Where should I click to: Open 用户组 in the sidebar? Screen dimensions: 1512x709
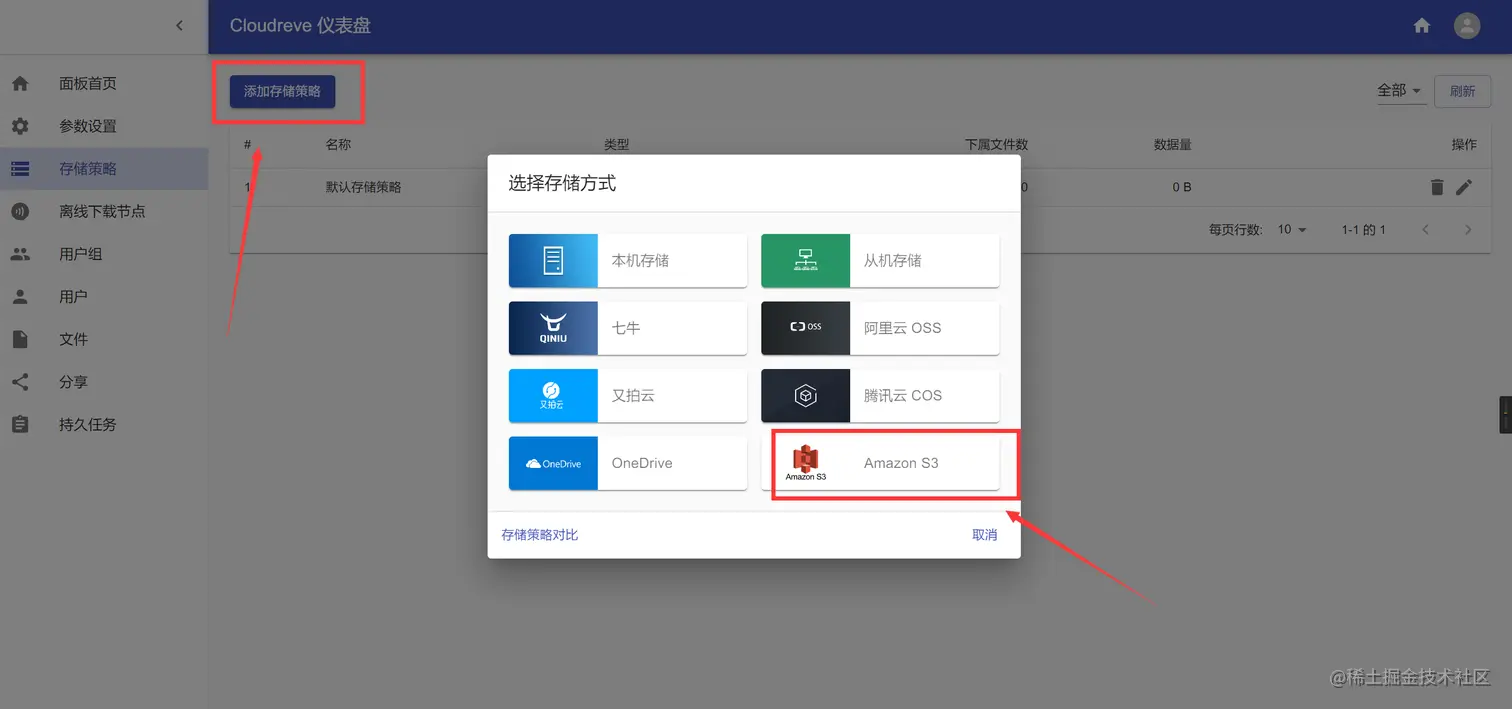click(x=104, y=254)
